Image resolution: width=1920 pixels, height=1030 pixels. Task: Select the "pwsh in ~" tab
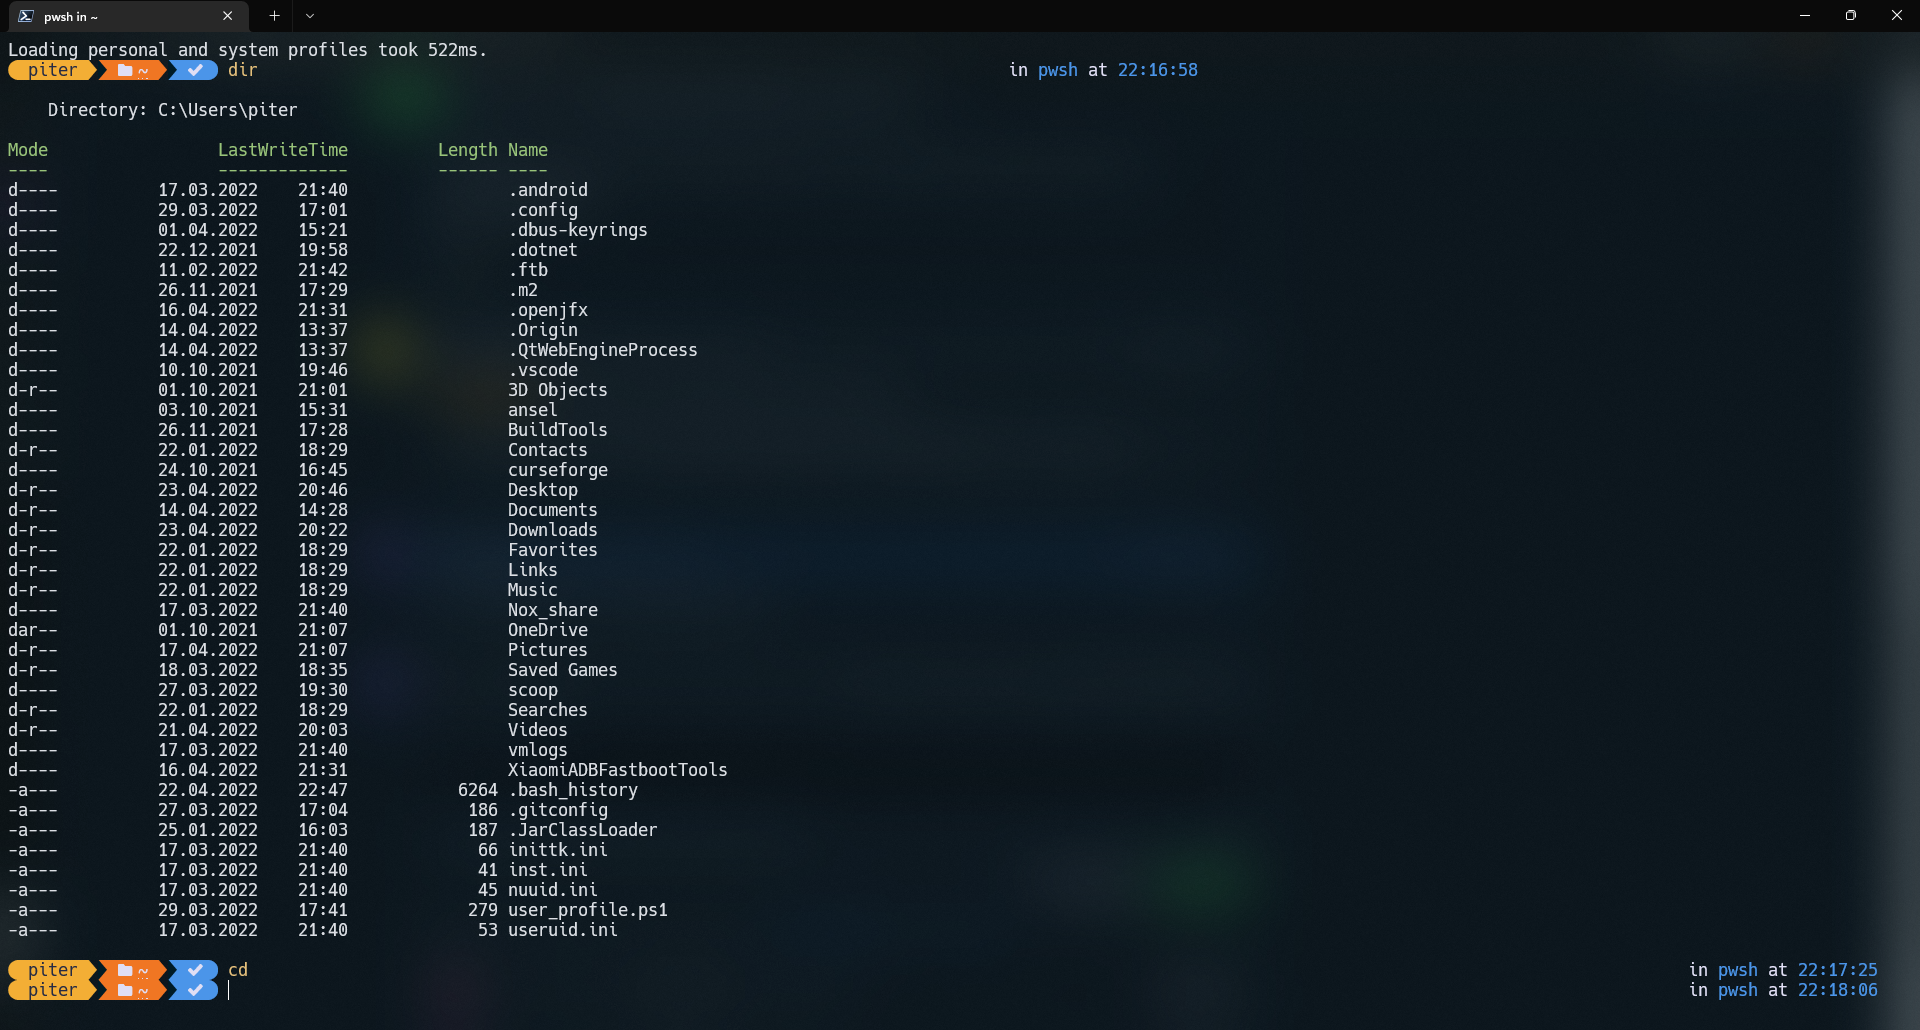pyautogui.click(x=110, y=16)
